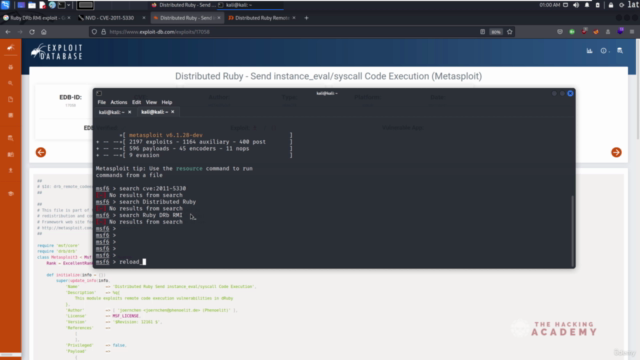Open the Kali applications menu icon
640x360 pixels.
[5, 5]
